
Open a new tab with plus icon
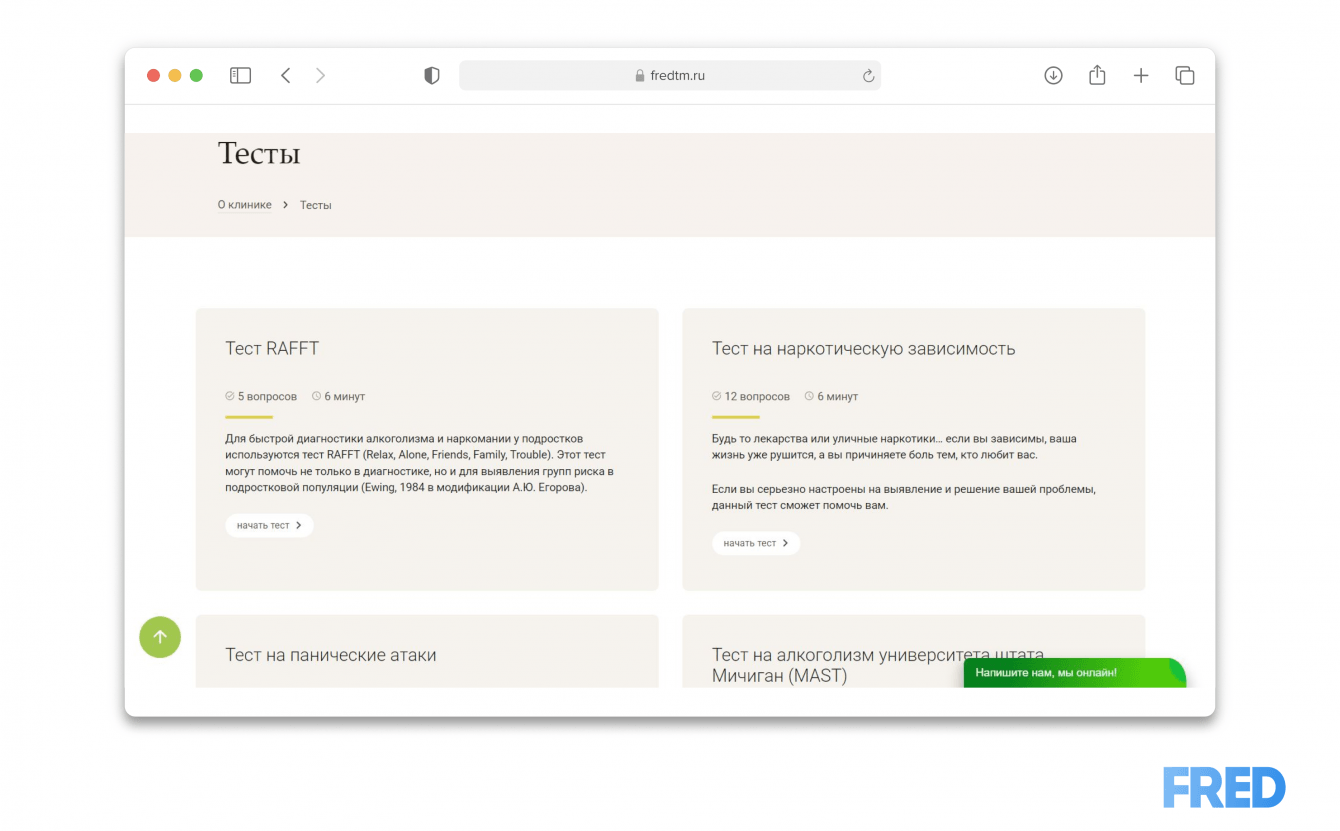pyautogui.click(x=1141, y=76)
